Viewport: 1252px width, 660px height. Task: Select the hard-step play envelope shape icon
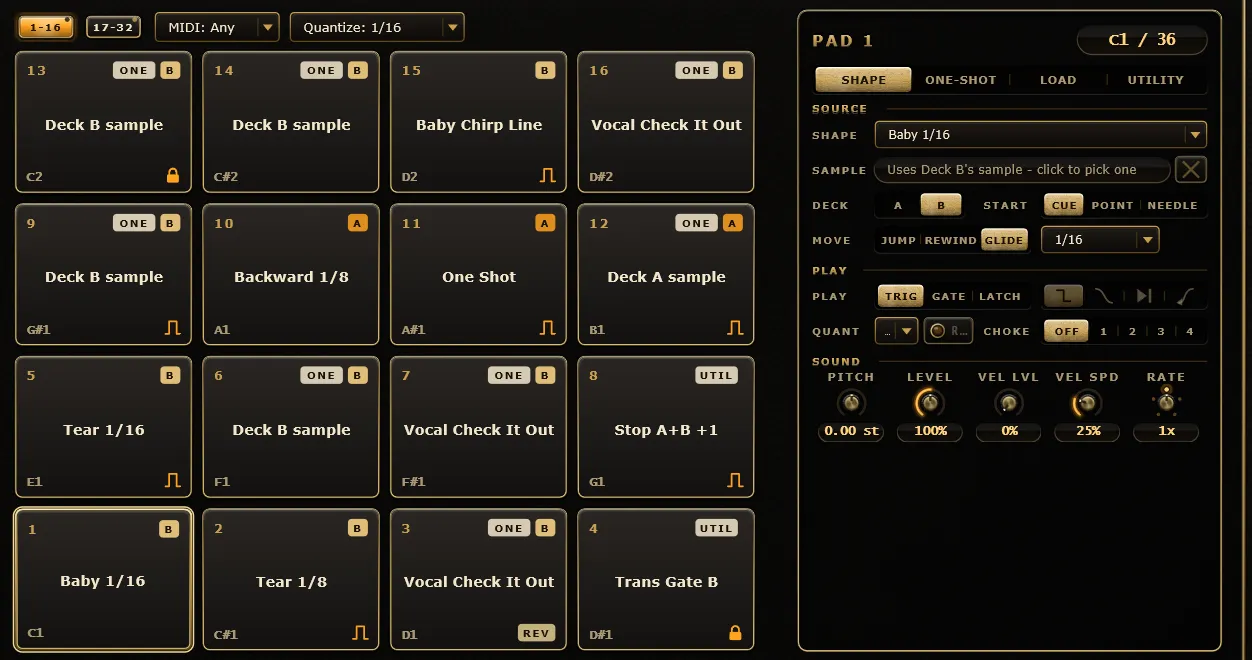[x=1063, y=296]
